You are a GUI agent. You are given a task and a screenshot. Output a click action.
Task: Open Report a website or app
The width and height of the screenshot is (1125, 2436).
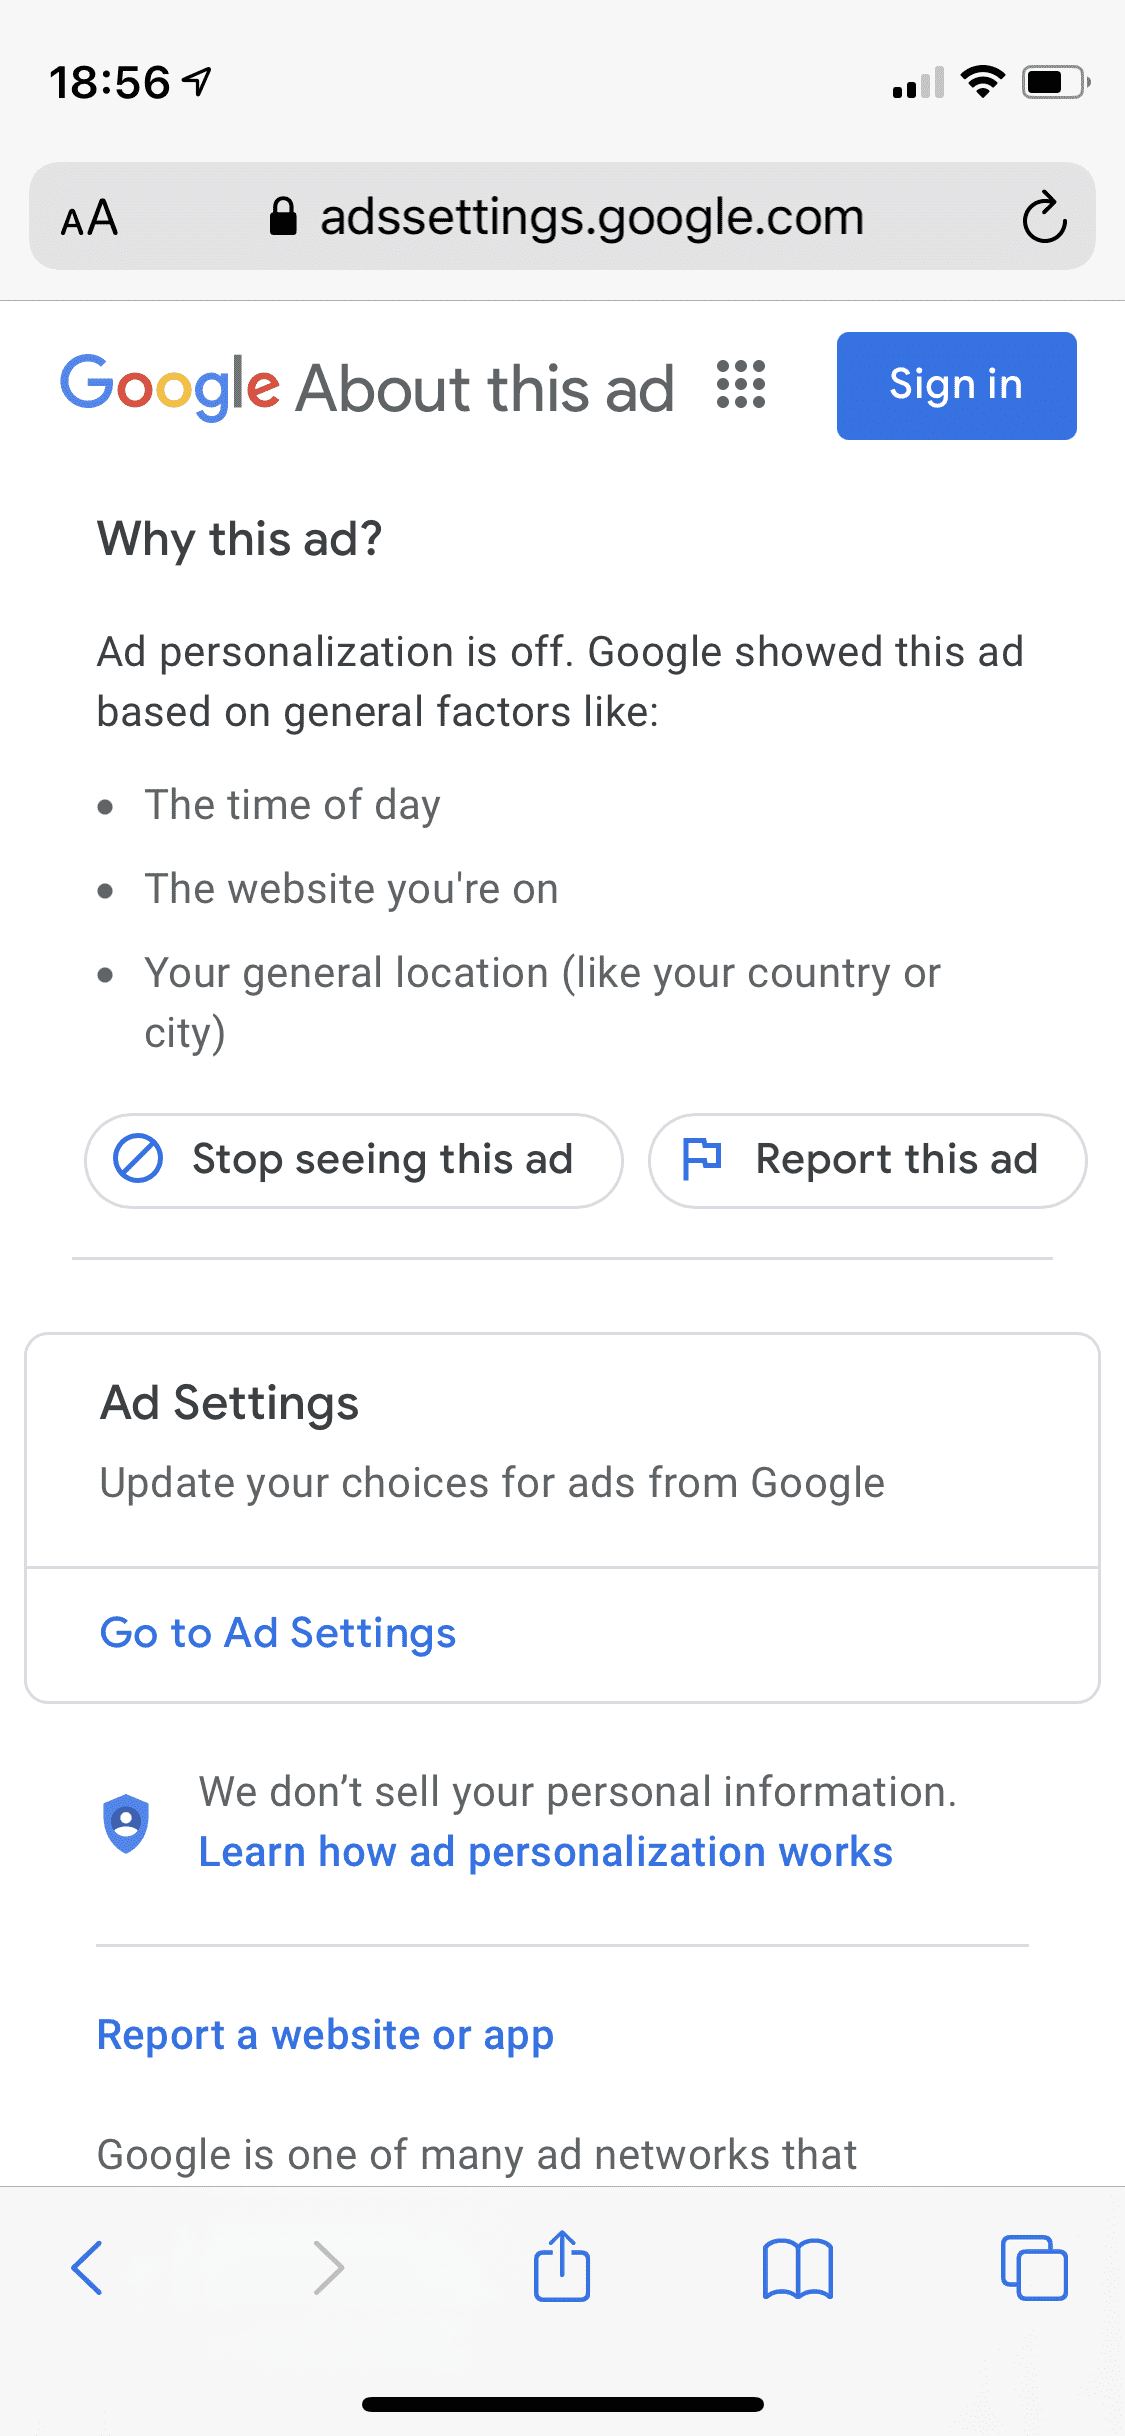tap(325, 2035)
